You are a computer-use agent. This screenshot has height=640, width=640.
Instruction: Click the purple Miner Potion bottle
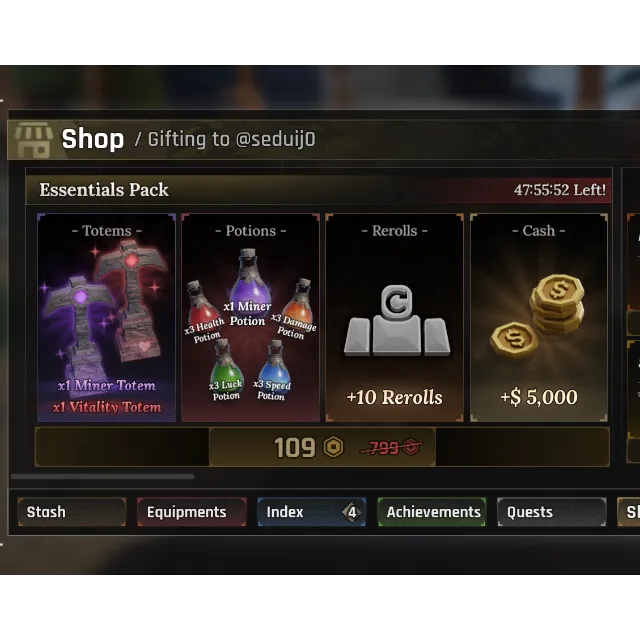coord(249,278)
